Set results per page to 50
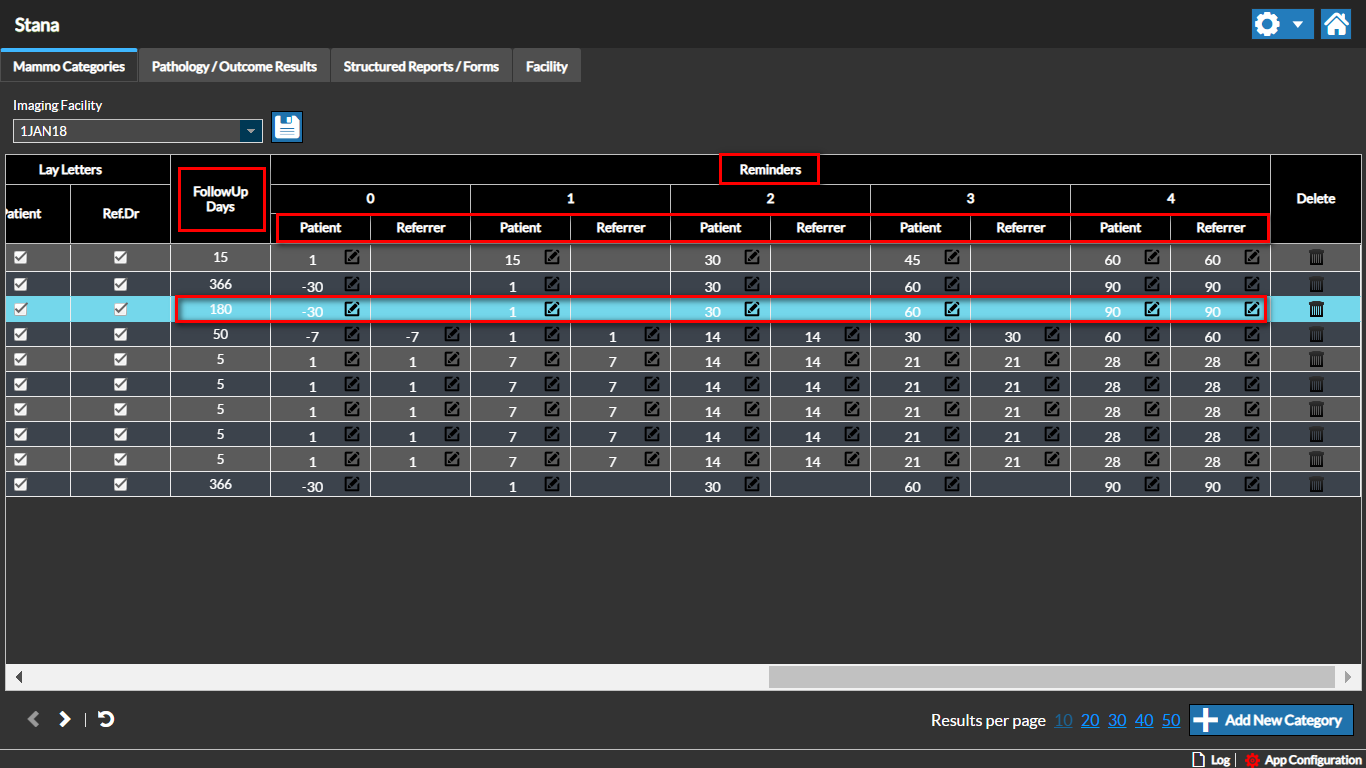Screen dimensions: 1366x768 1171,720
